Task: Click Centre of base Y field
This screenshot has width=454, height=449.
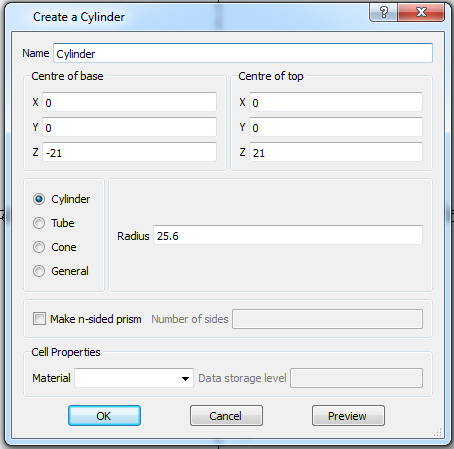Action: click(129, 127)
